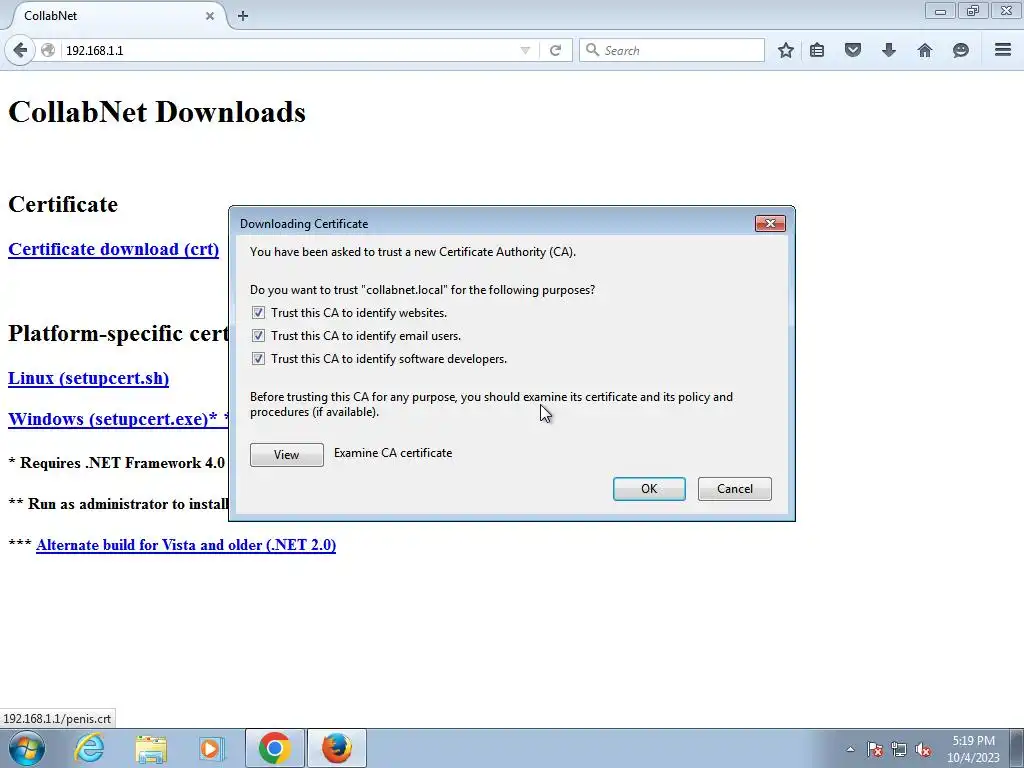Open network status tray icon
Viewport: 1024px width, 768px height.
tap(899, 749)
